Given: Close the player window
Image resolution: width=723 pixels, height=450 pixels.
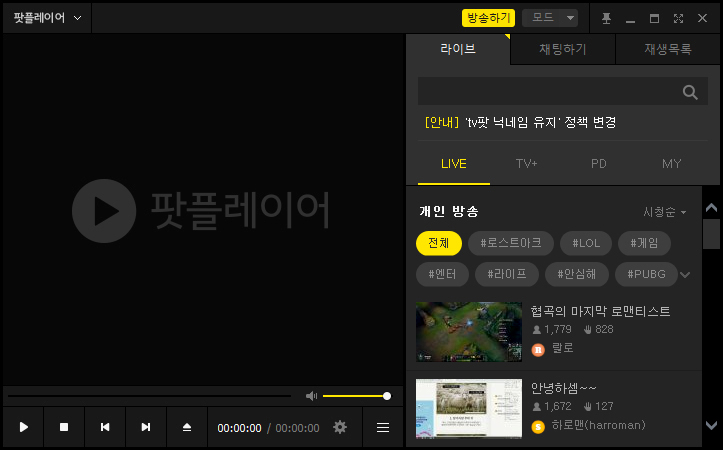Looking at the screenshot, I should pos(702,18).
